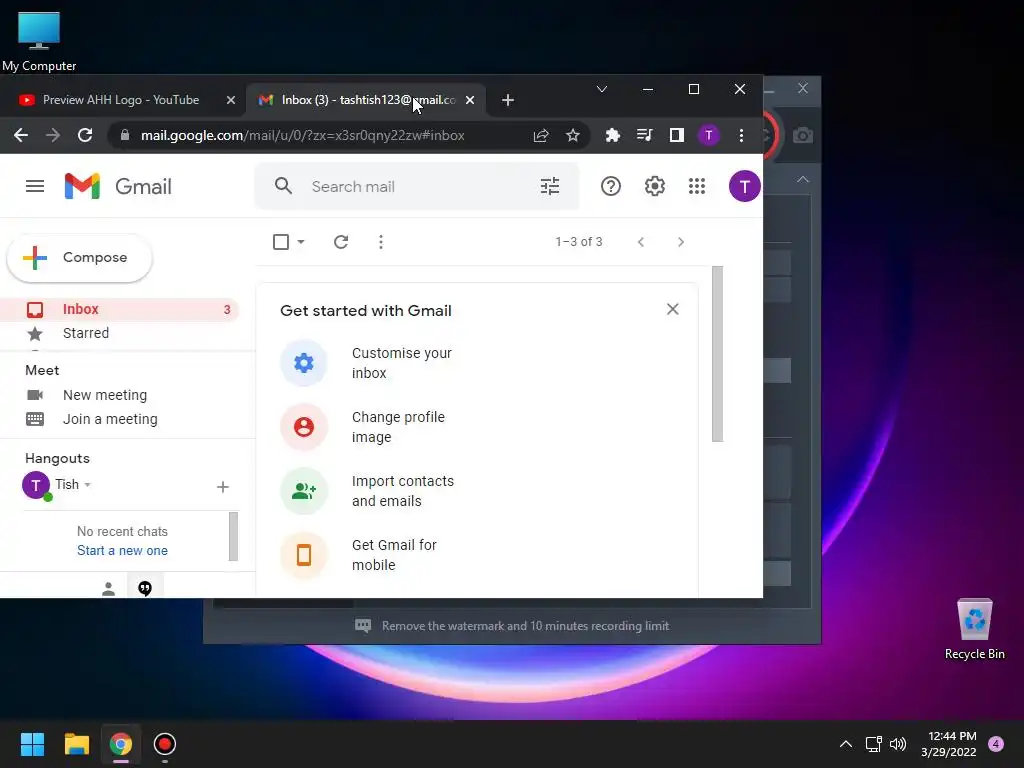1024x768 pixels.
Task: Select the Gmail Inbox browser tab
Action: coord(368,100)
